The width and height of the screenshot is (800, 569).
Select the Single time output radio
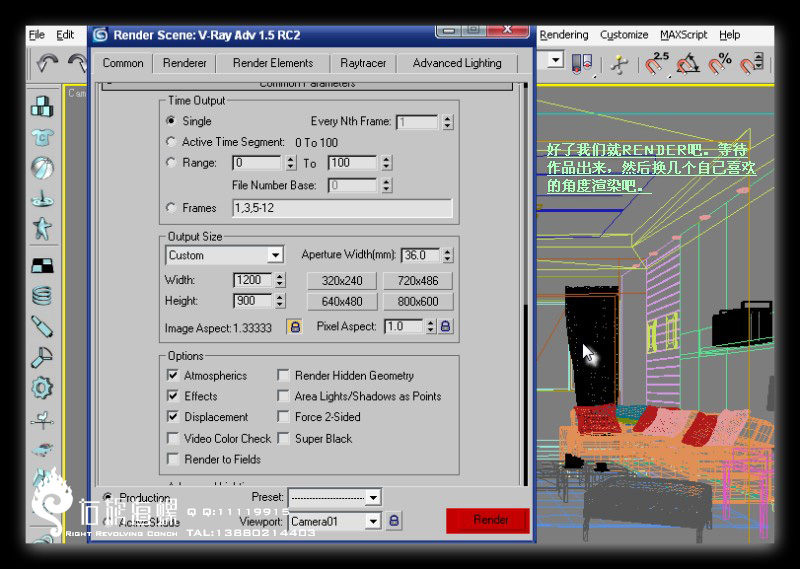(x=171, y=120)
